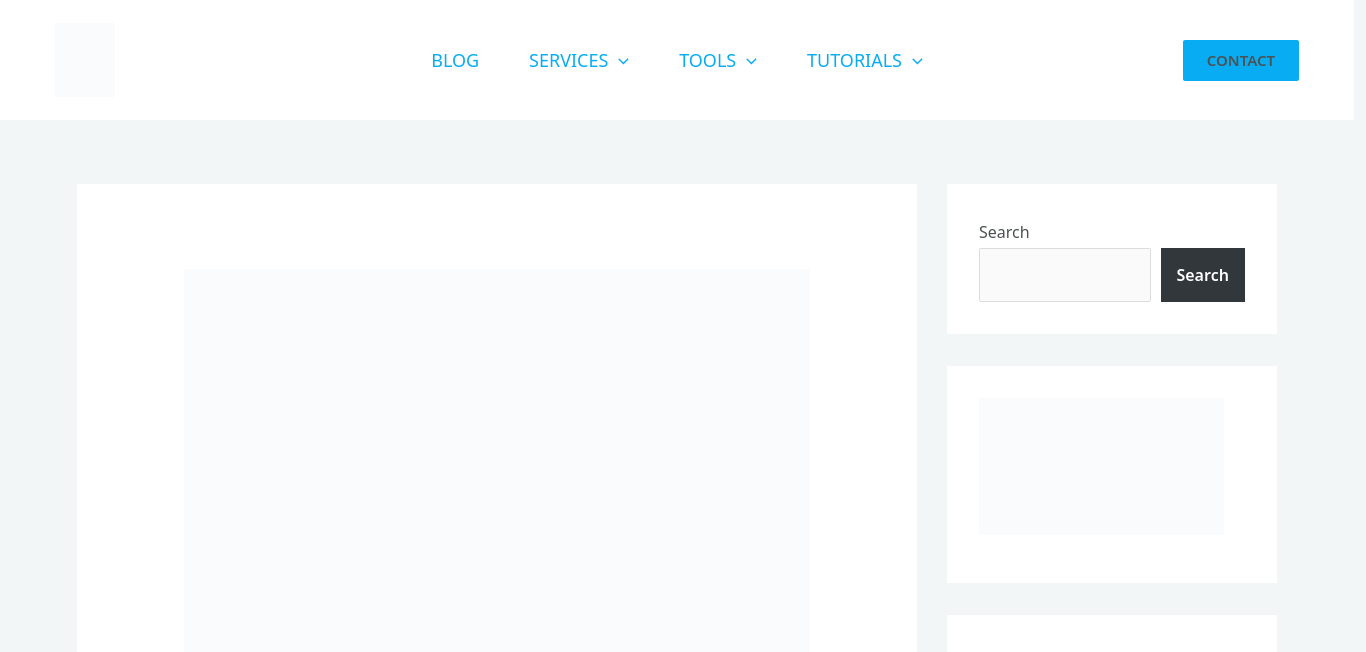Click the dark Search button
This screenshot has height=652, width=1366.
[1202, 275]
